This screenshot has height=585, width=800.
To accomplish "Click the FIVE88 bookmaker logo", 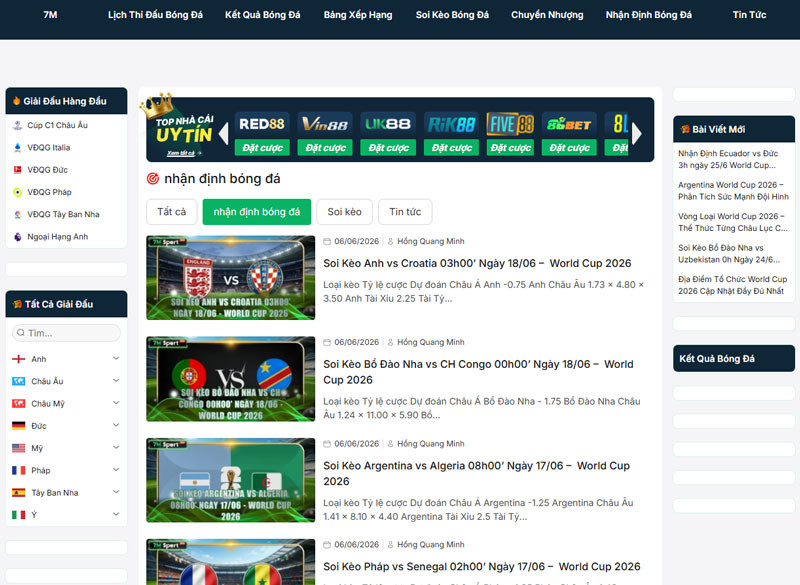I will (510, 124).
